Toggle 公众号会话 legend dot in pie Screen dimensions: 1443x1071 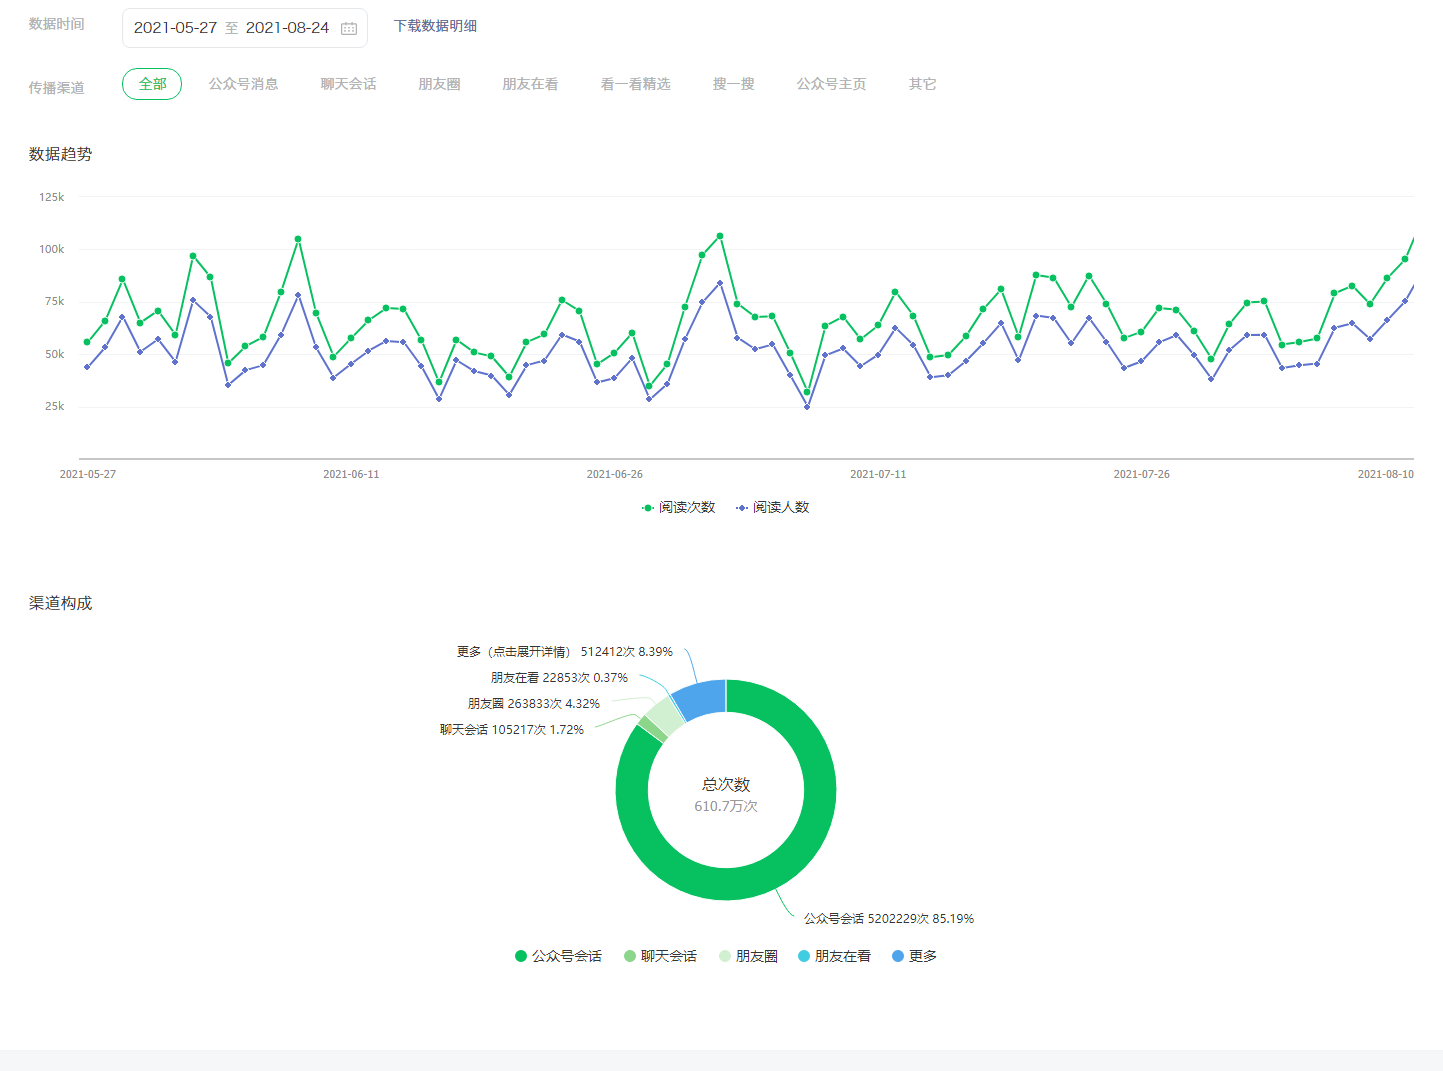pos(521,956)
